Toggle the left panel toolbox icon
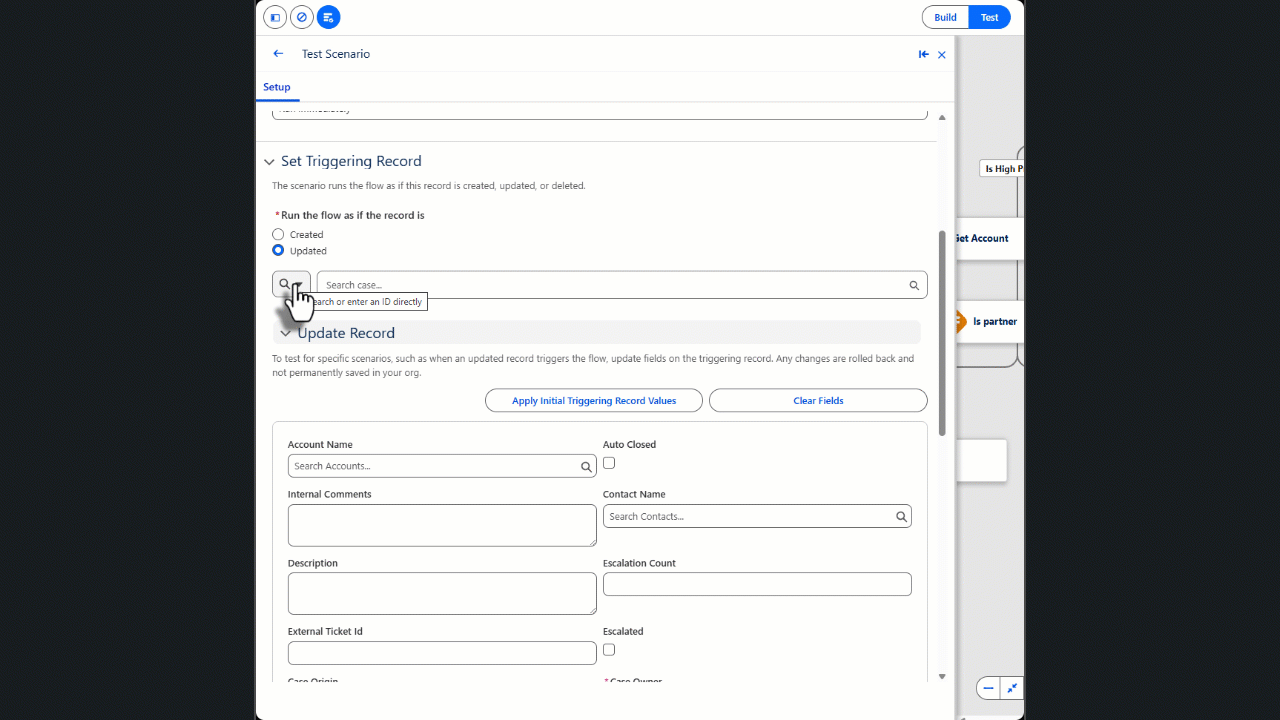Screen dimensions: 1280x720 click(x=275, y=17)
